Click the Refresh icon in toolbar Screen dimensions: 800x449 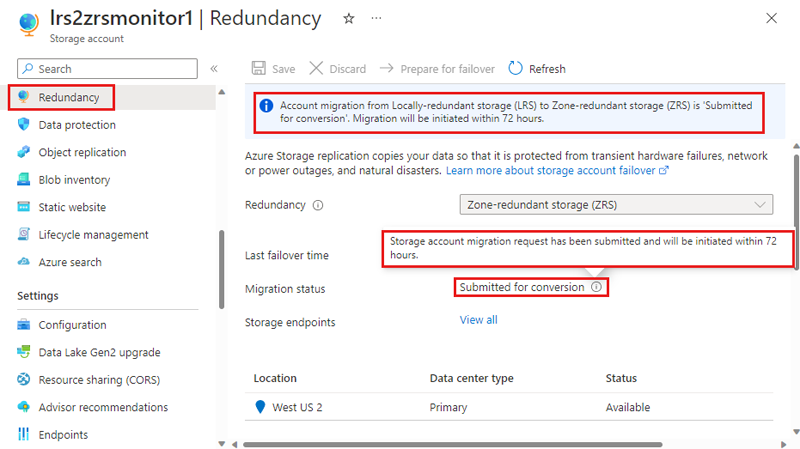click(x=515, y=68)
